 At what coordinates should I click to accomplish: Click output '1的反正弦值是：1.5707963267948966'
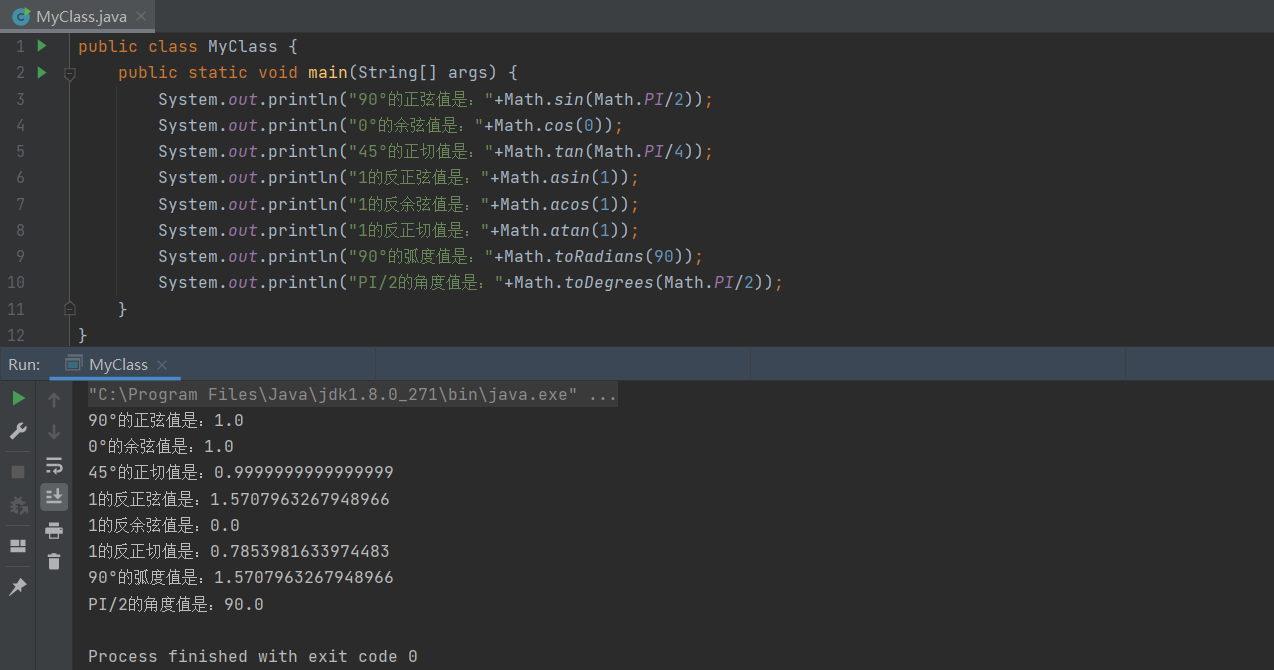(x=239, y=499)
